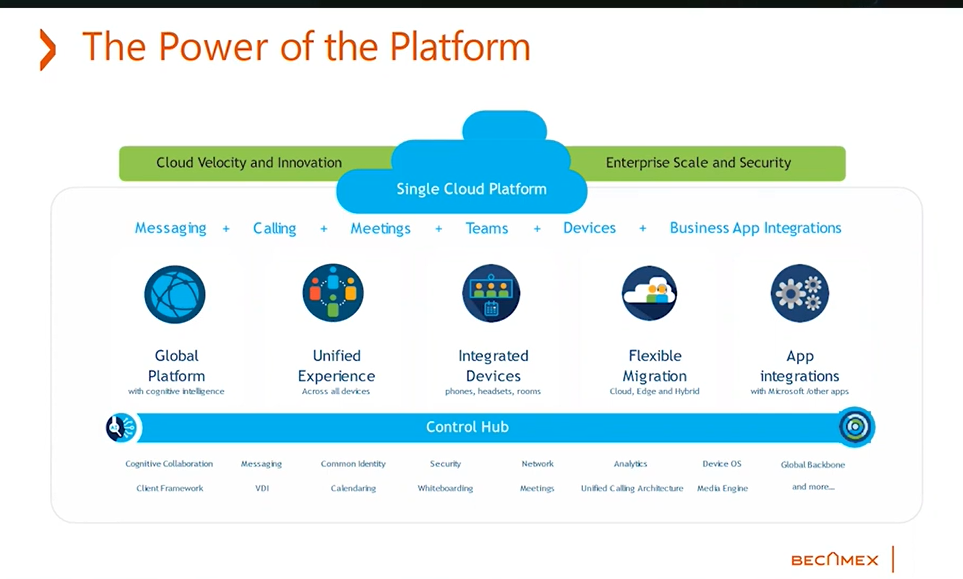Click the blue Control Hub bar
Image resolution: width=963 pixels, height=579 pixels.
tap(467, 427)
